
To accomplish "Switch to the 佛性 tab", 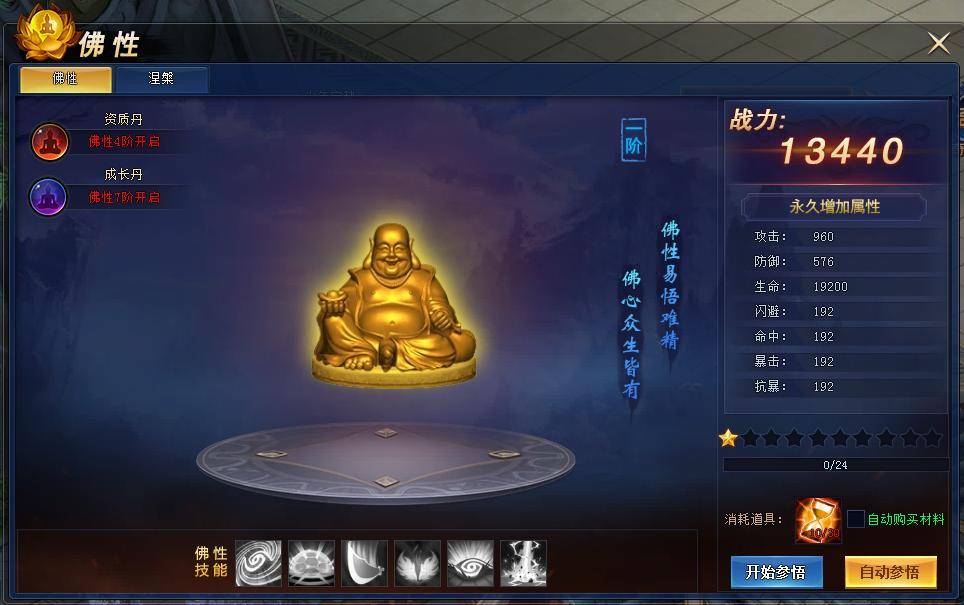I will 65,79.
